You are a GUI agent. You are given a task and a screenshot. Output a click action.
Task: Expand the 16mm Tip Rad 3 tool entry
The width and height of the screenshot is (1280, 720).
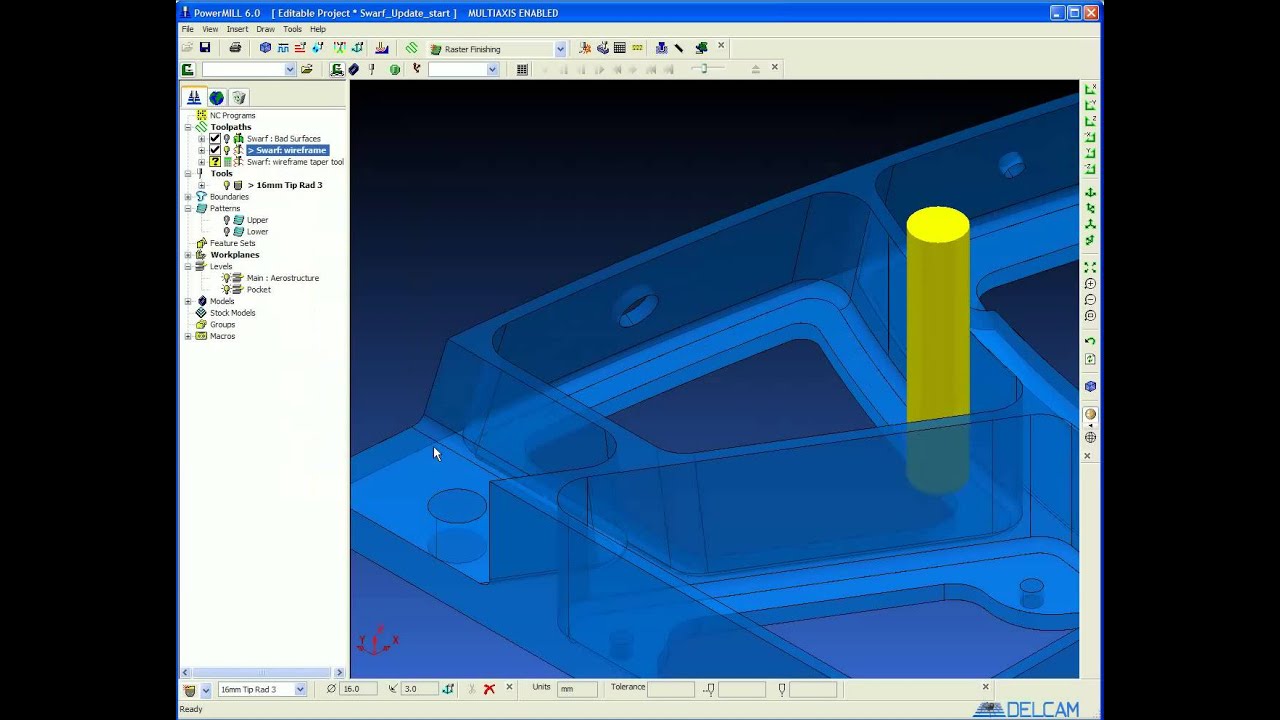point(201,185)
